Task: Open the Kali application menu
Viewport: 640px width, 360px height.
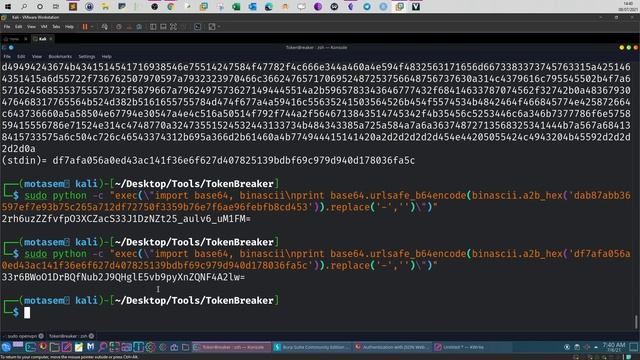Action: 6,347
